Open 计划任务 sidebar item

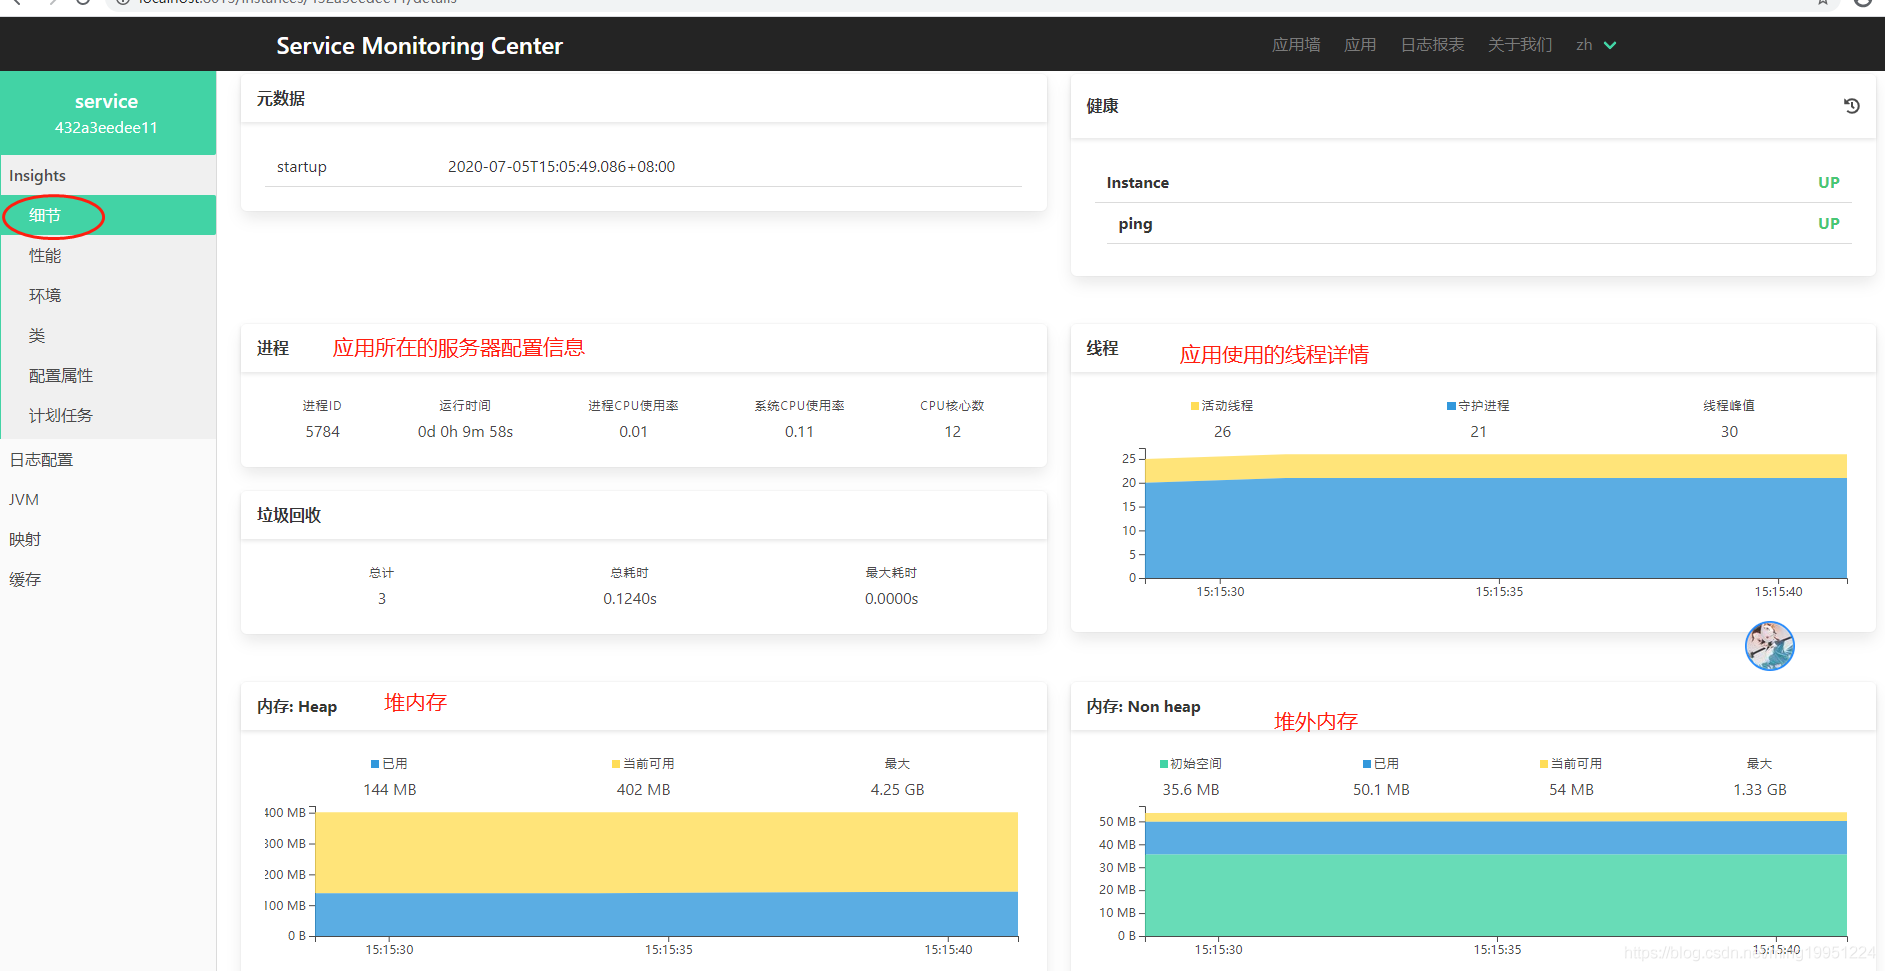61,416
